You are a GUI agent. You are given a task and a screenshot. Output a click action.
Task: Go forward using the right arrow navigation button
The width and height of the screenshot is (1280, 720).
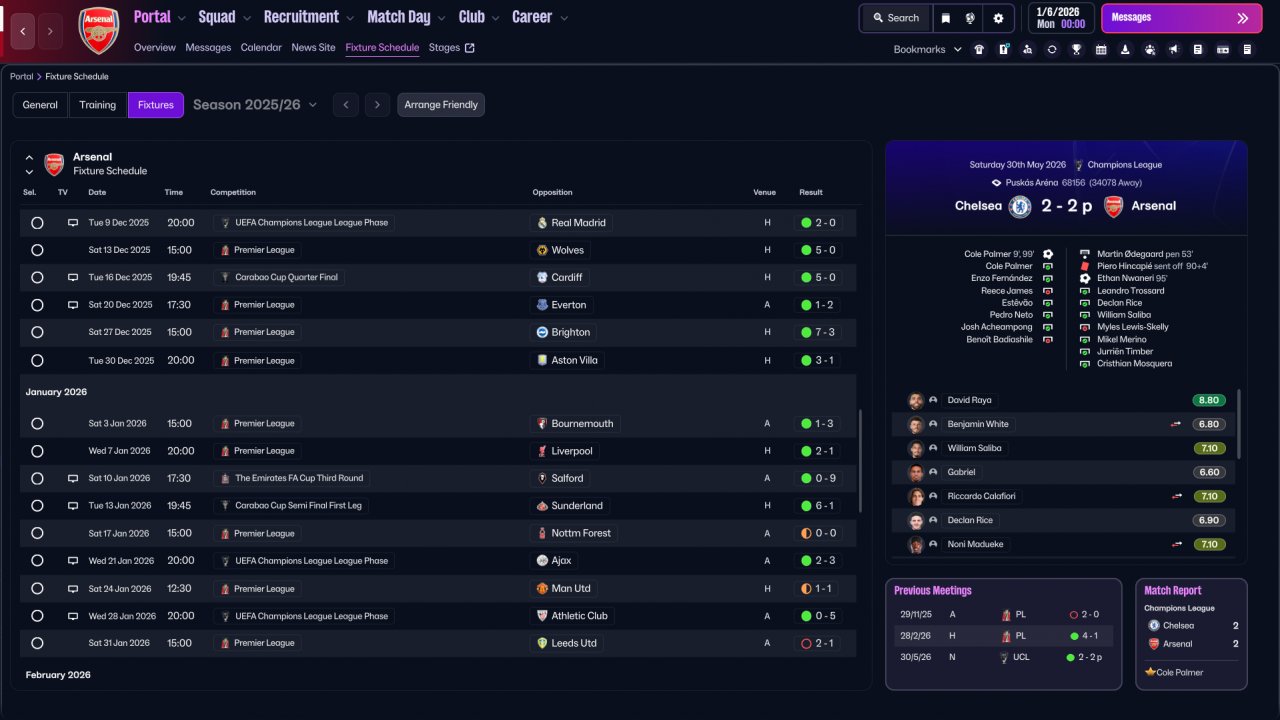(x=51, y=31)
